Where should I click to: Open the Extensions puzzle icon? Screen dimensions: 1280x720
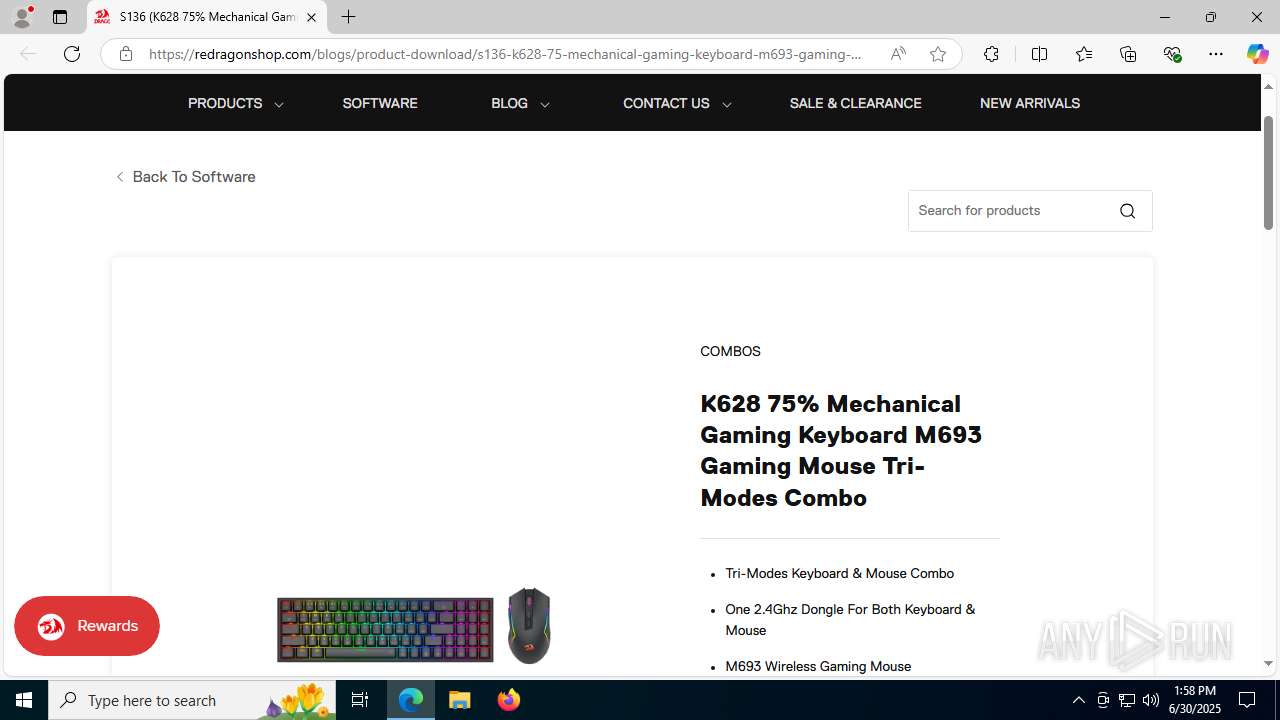[x=991, y=54]
